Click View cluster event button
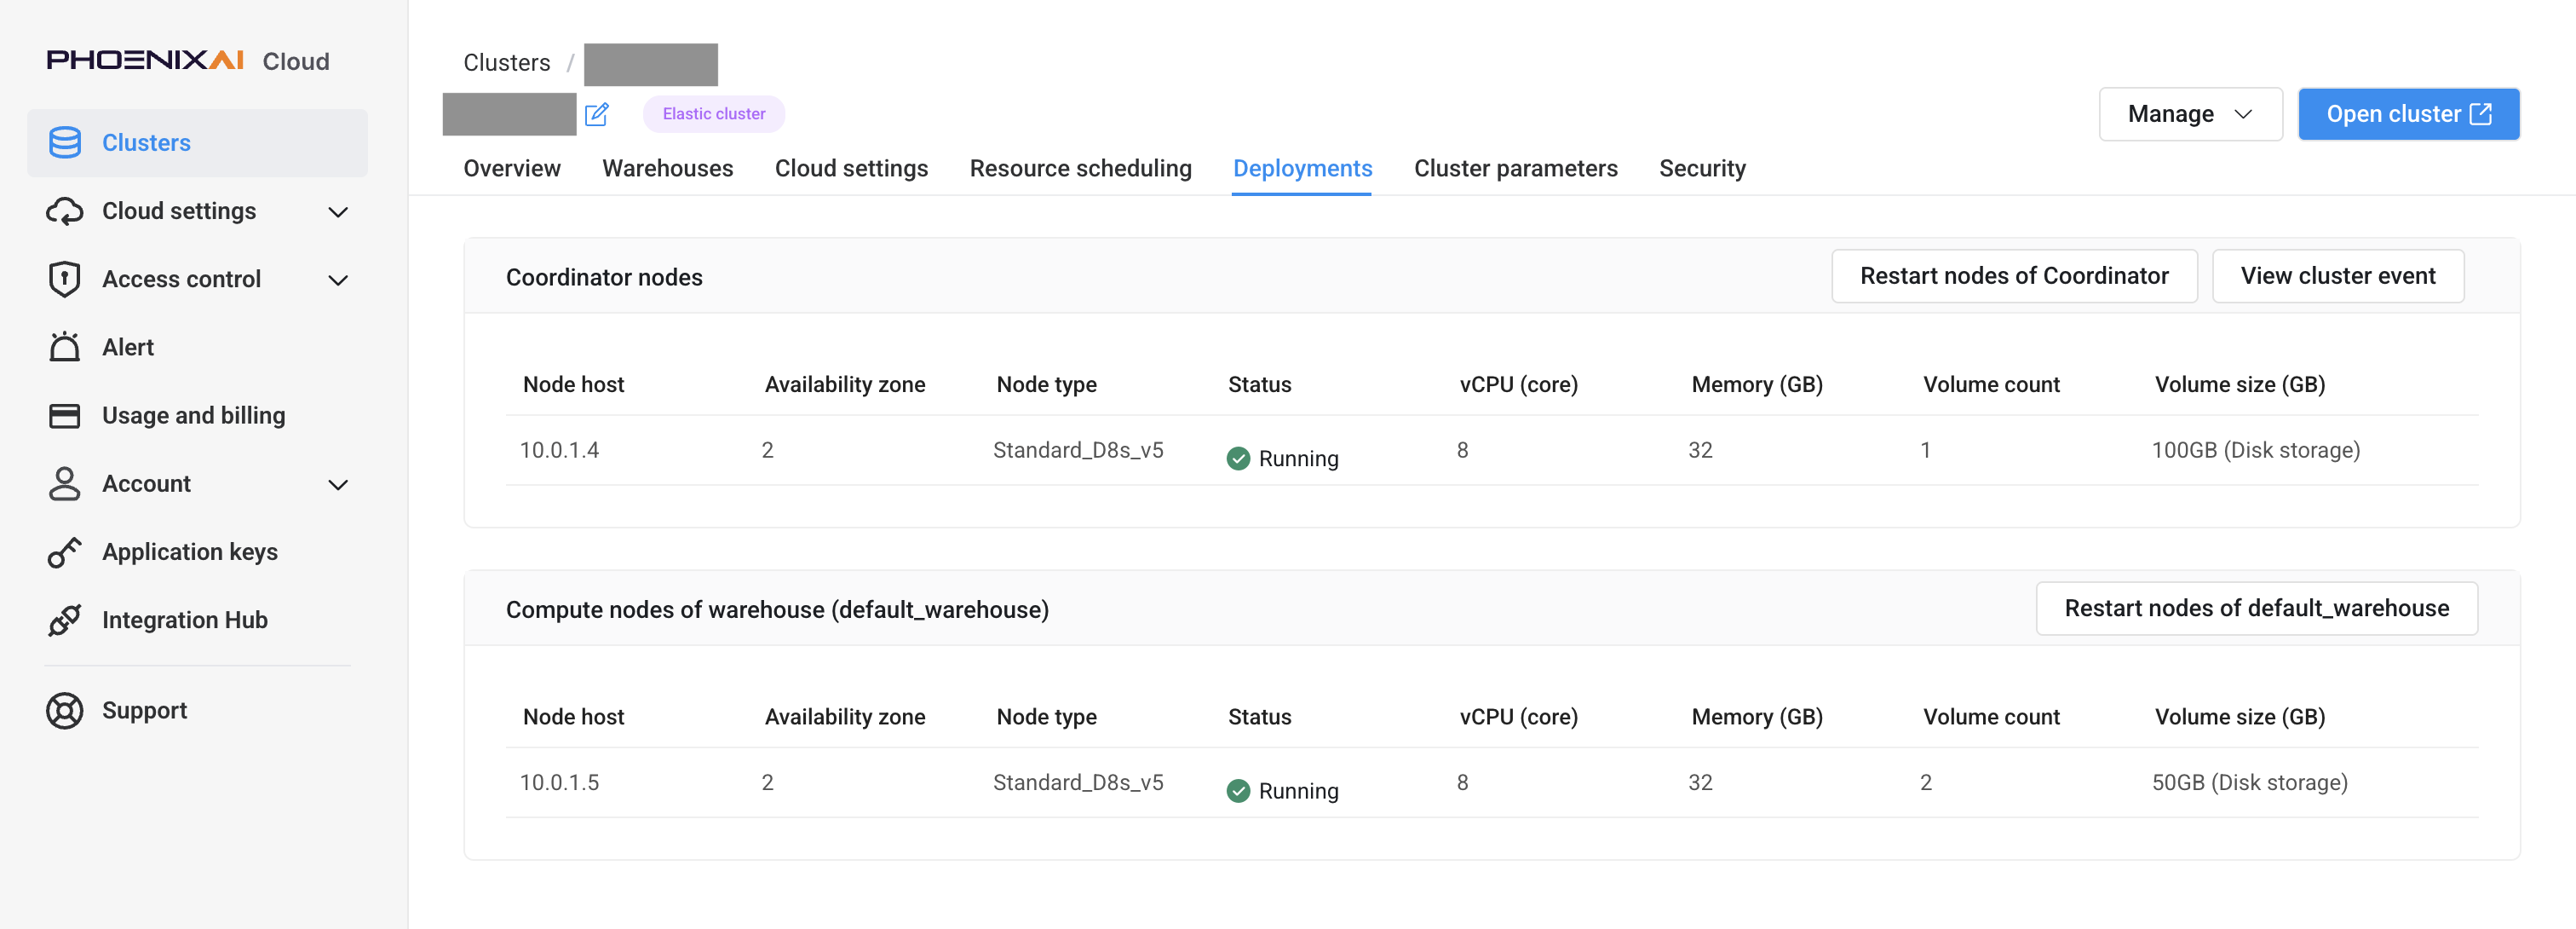Viewport: 2576px width, 929px height. point(2338,276)
